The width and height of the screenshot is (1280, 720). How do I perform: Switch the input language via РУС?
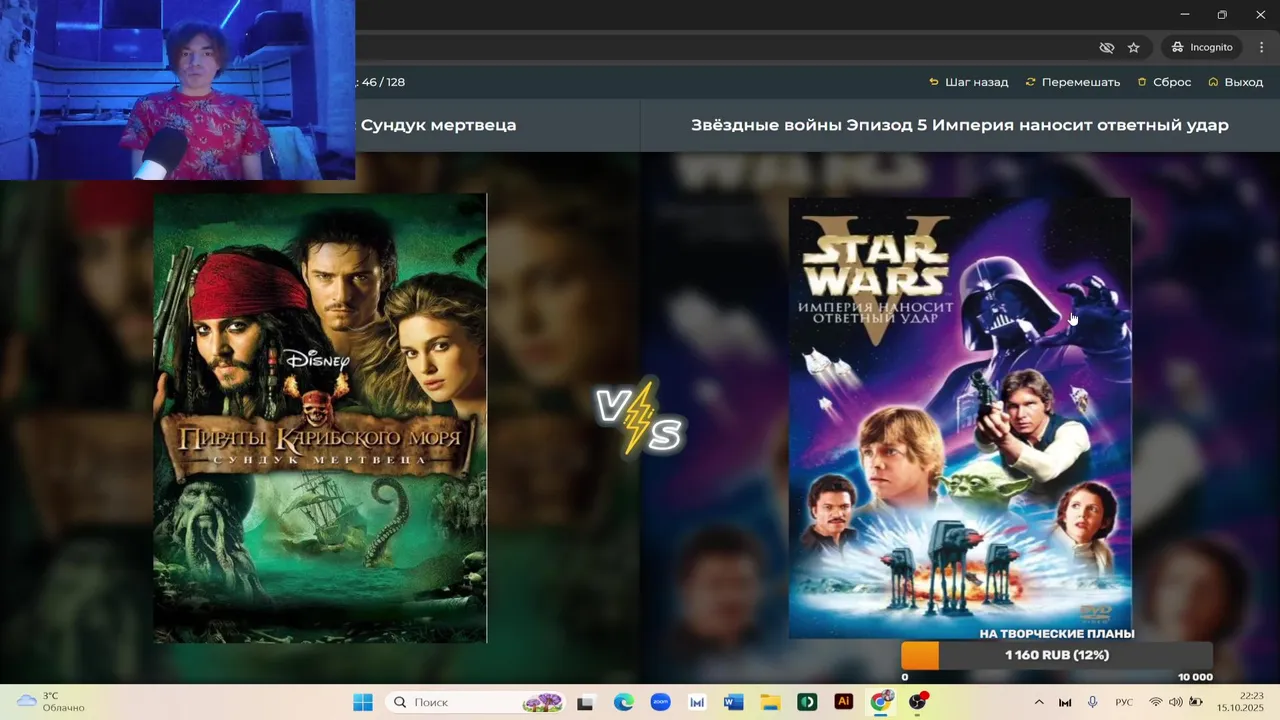[x=1124, y=702]
